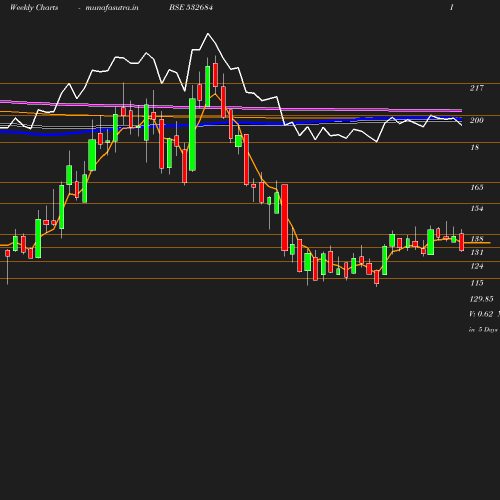500x500 pixels.
Task: Click the 138 price level label
Action: point(477,239)
